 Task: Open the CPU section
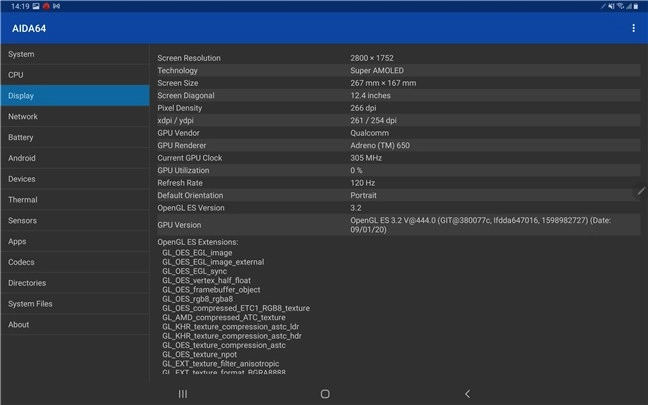tap(75, 75)
